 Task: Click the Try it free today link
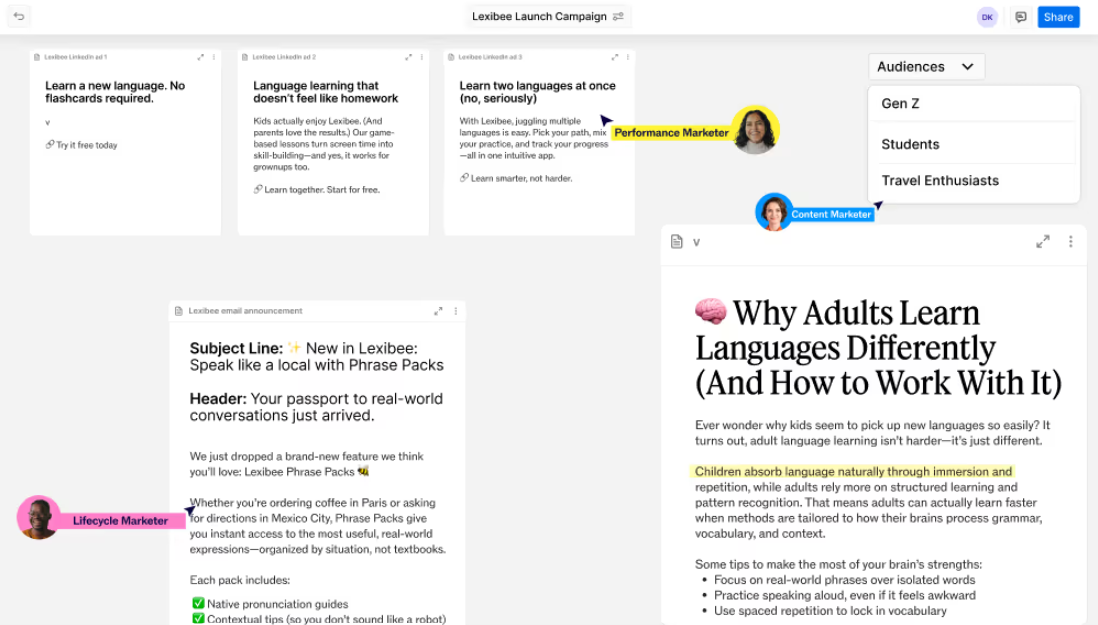pyautogui.click(x=81, y=145)
